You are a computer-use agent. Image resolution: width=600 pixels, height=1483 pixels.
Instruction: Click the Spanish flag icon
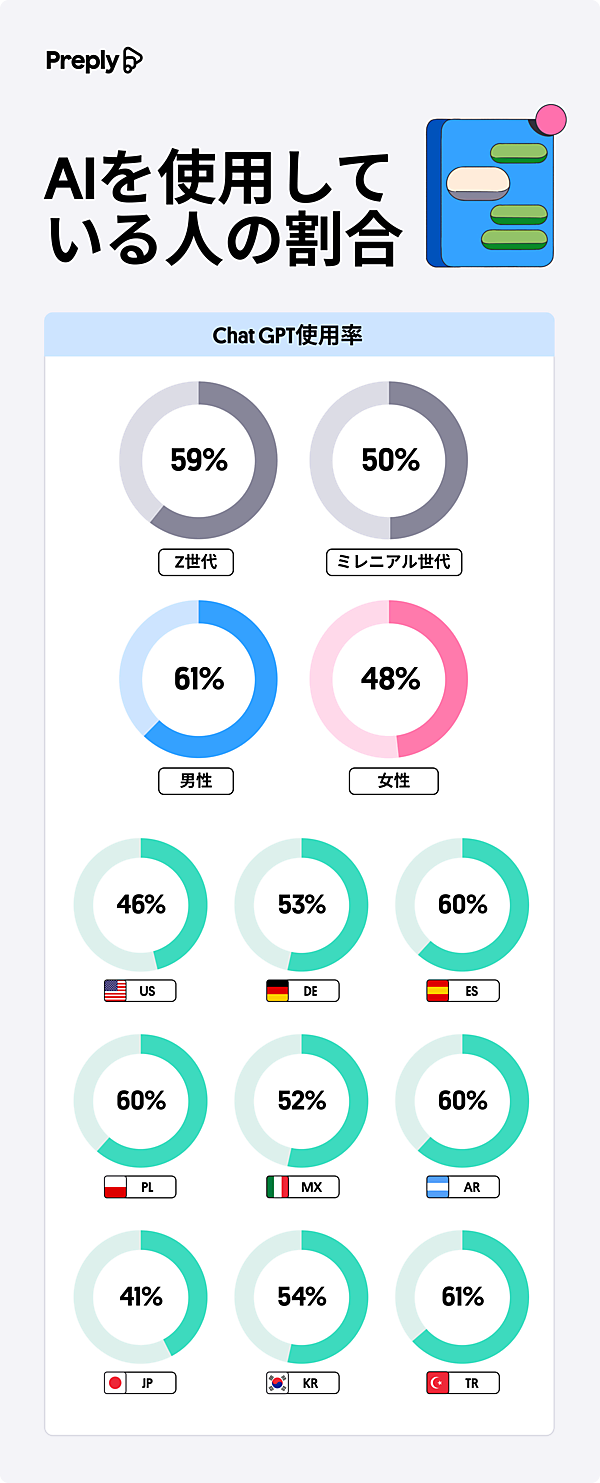[437, 991]
